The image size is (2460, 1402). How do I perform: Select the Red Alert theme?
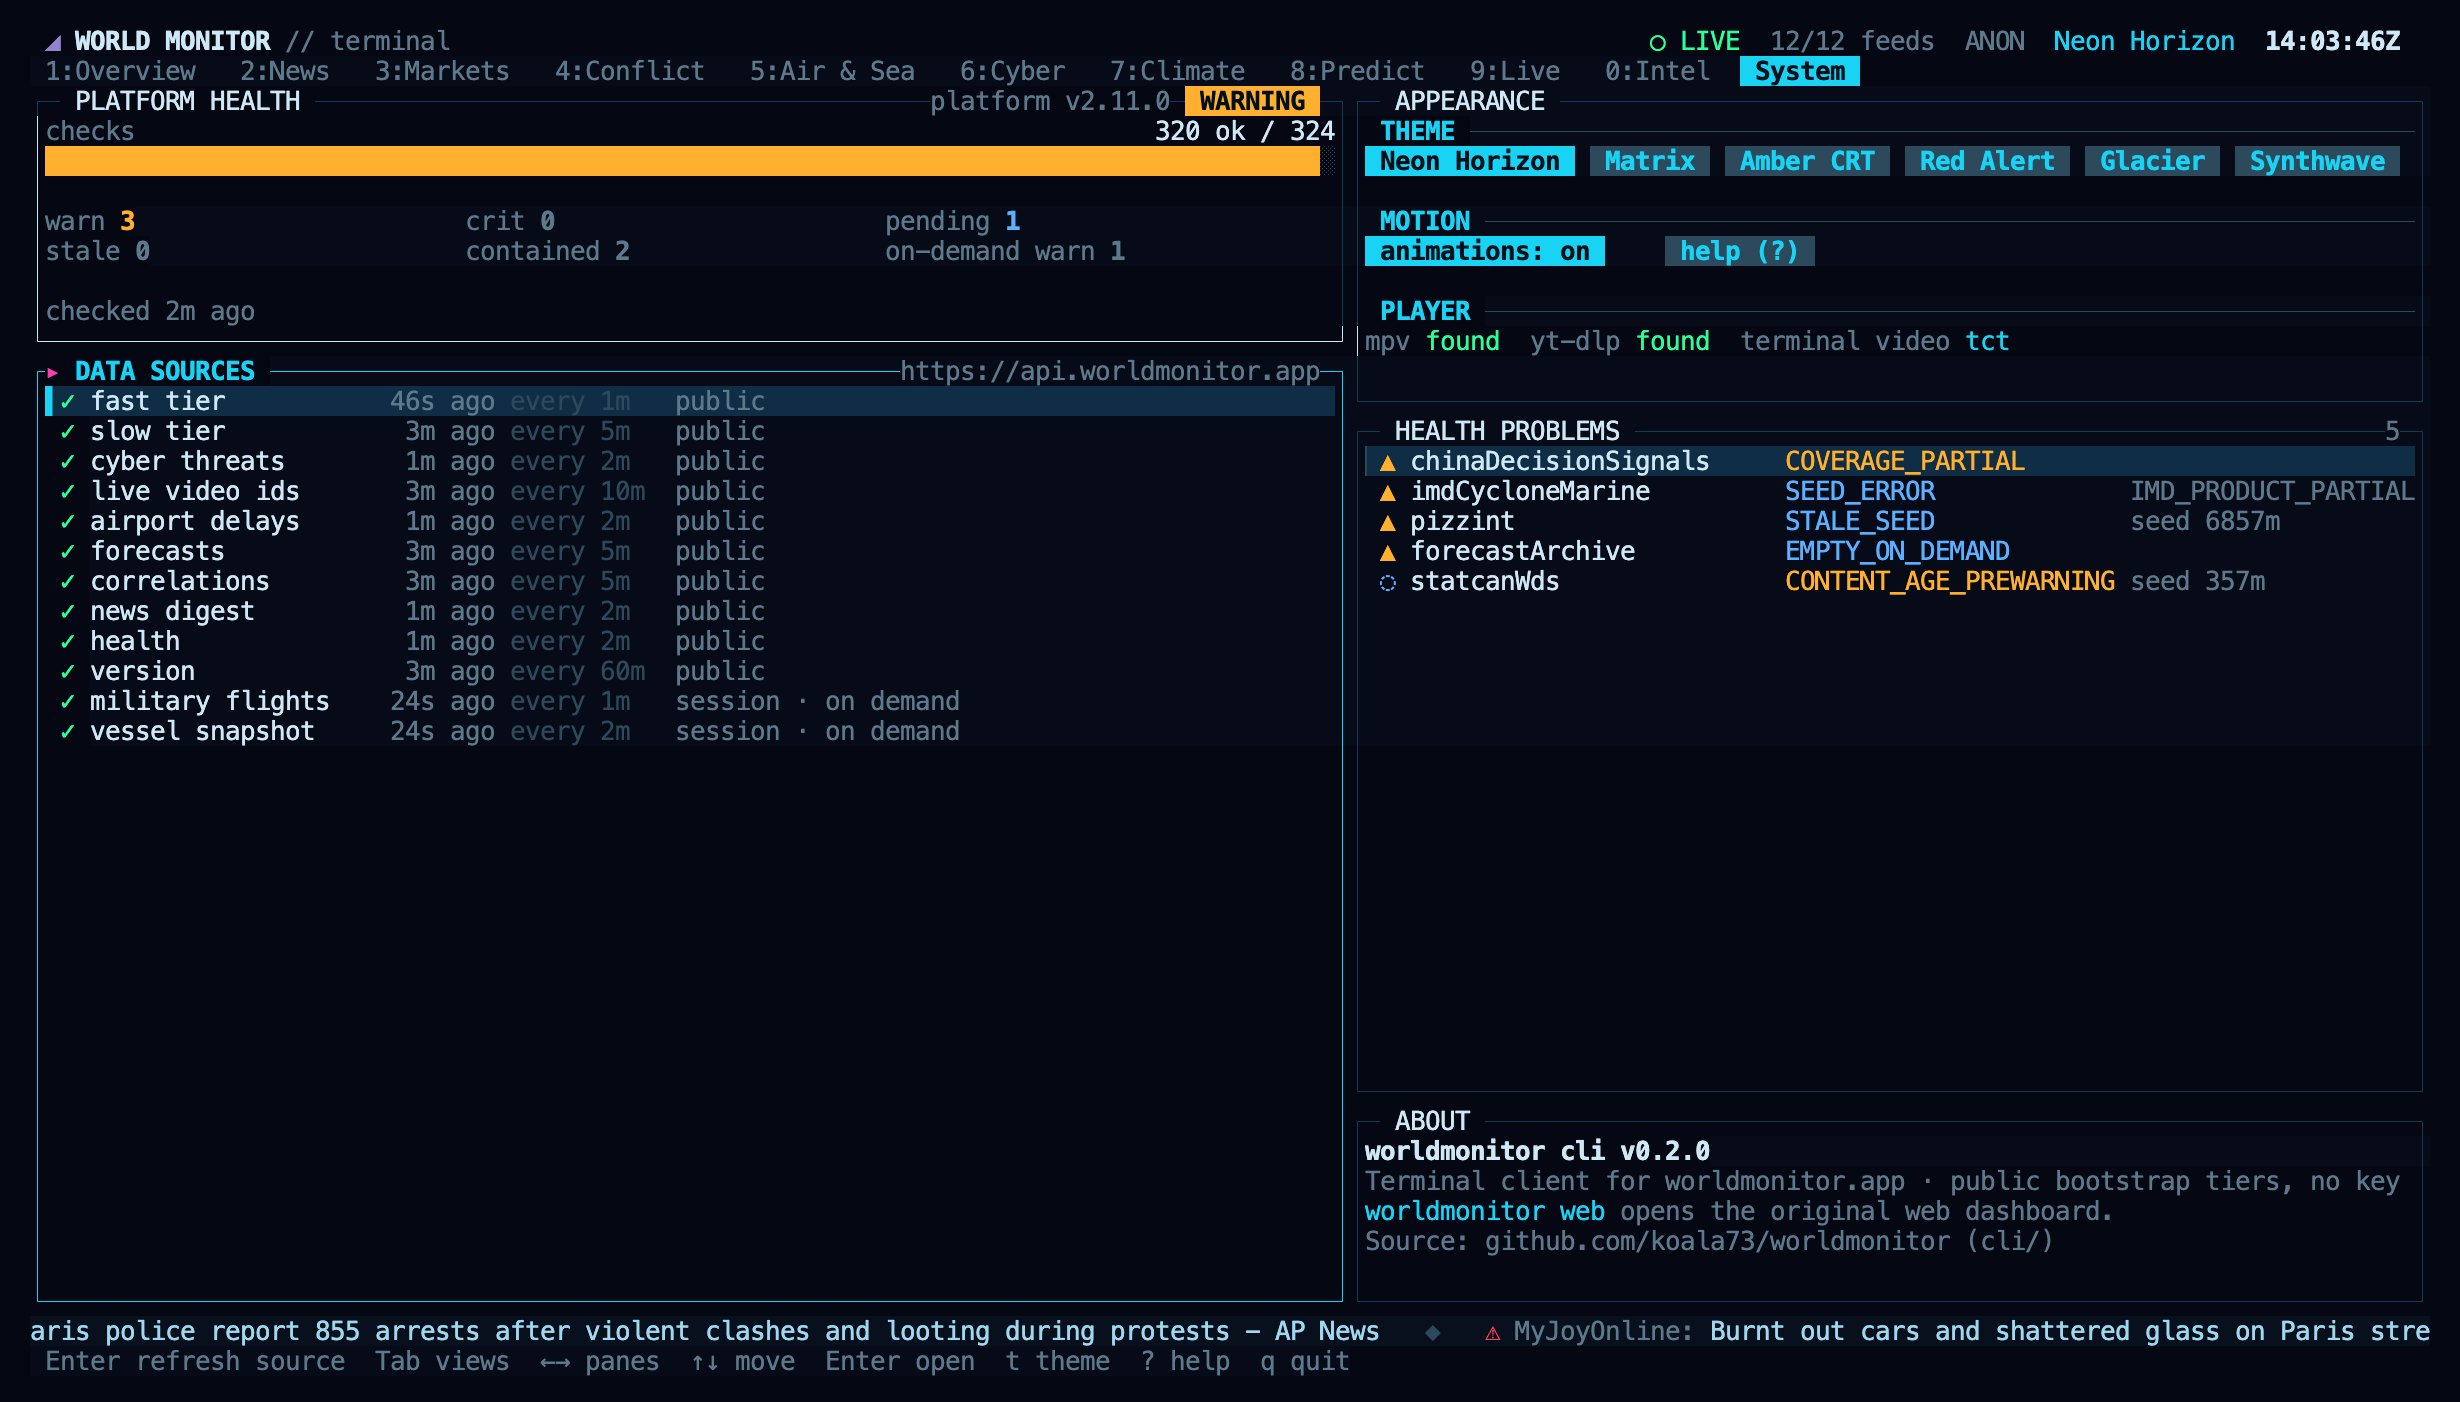1987,161
